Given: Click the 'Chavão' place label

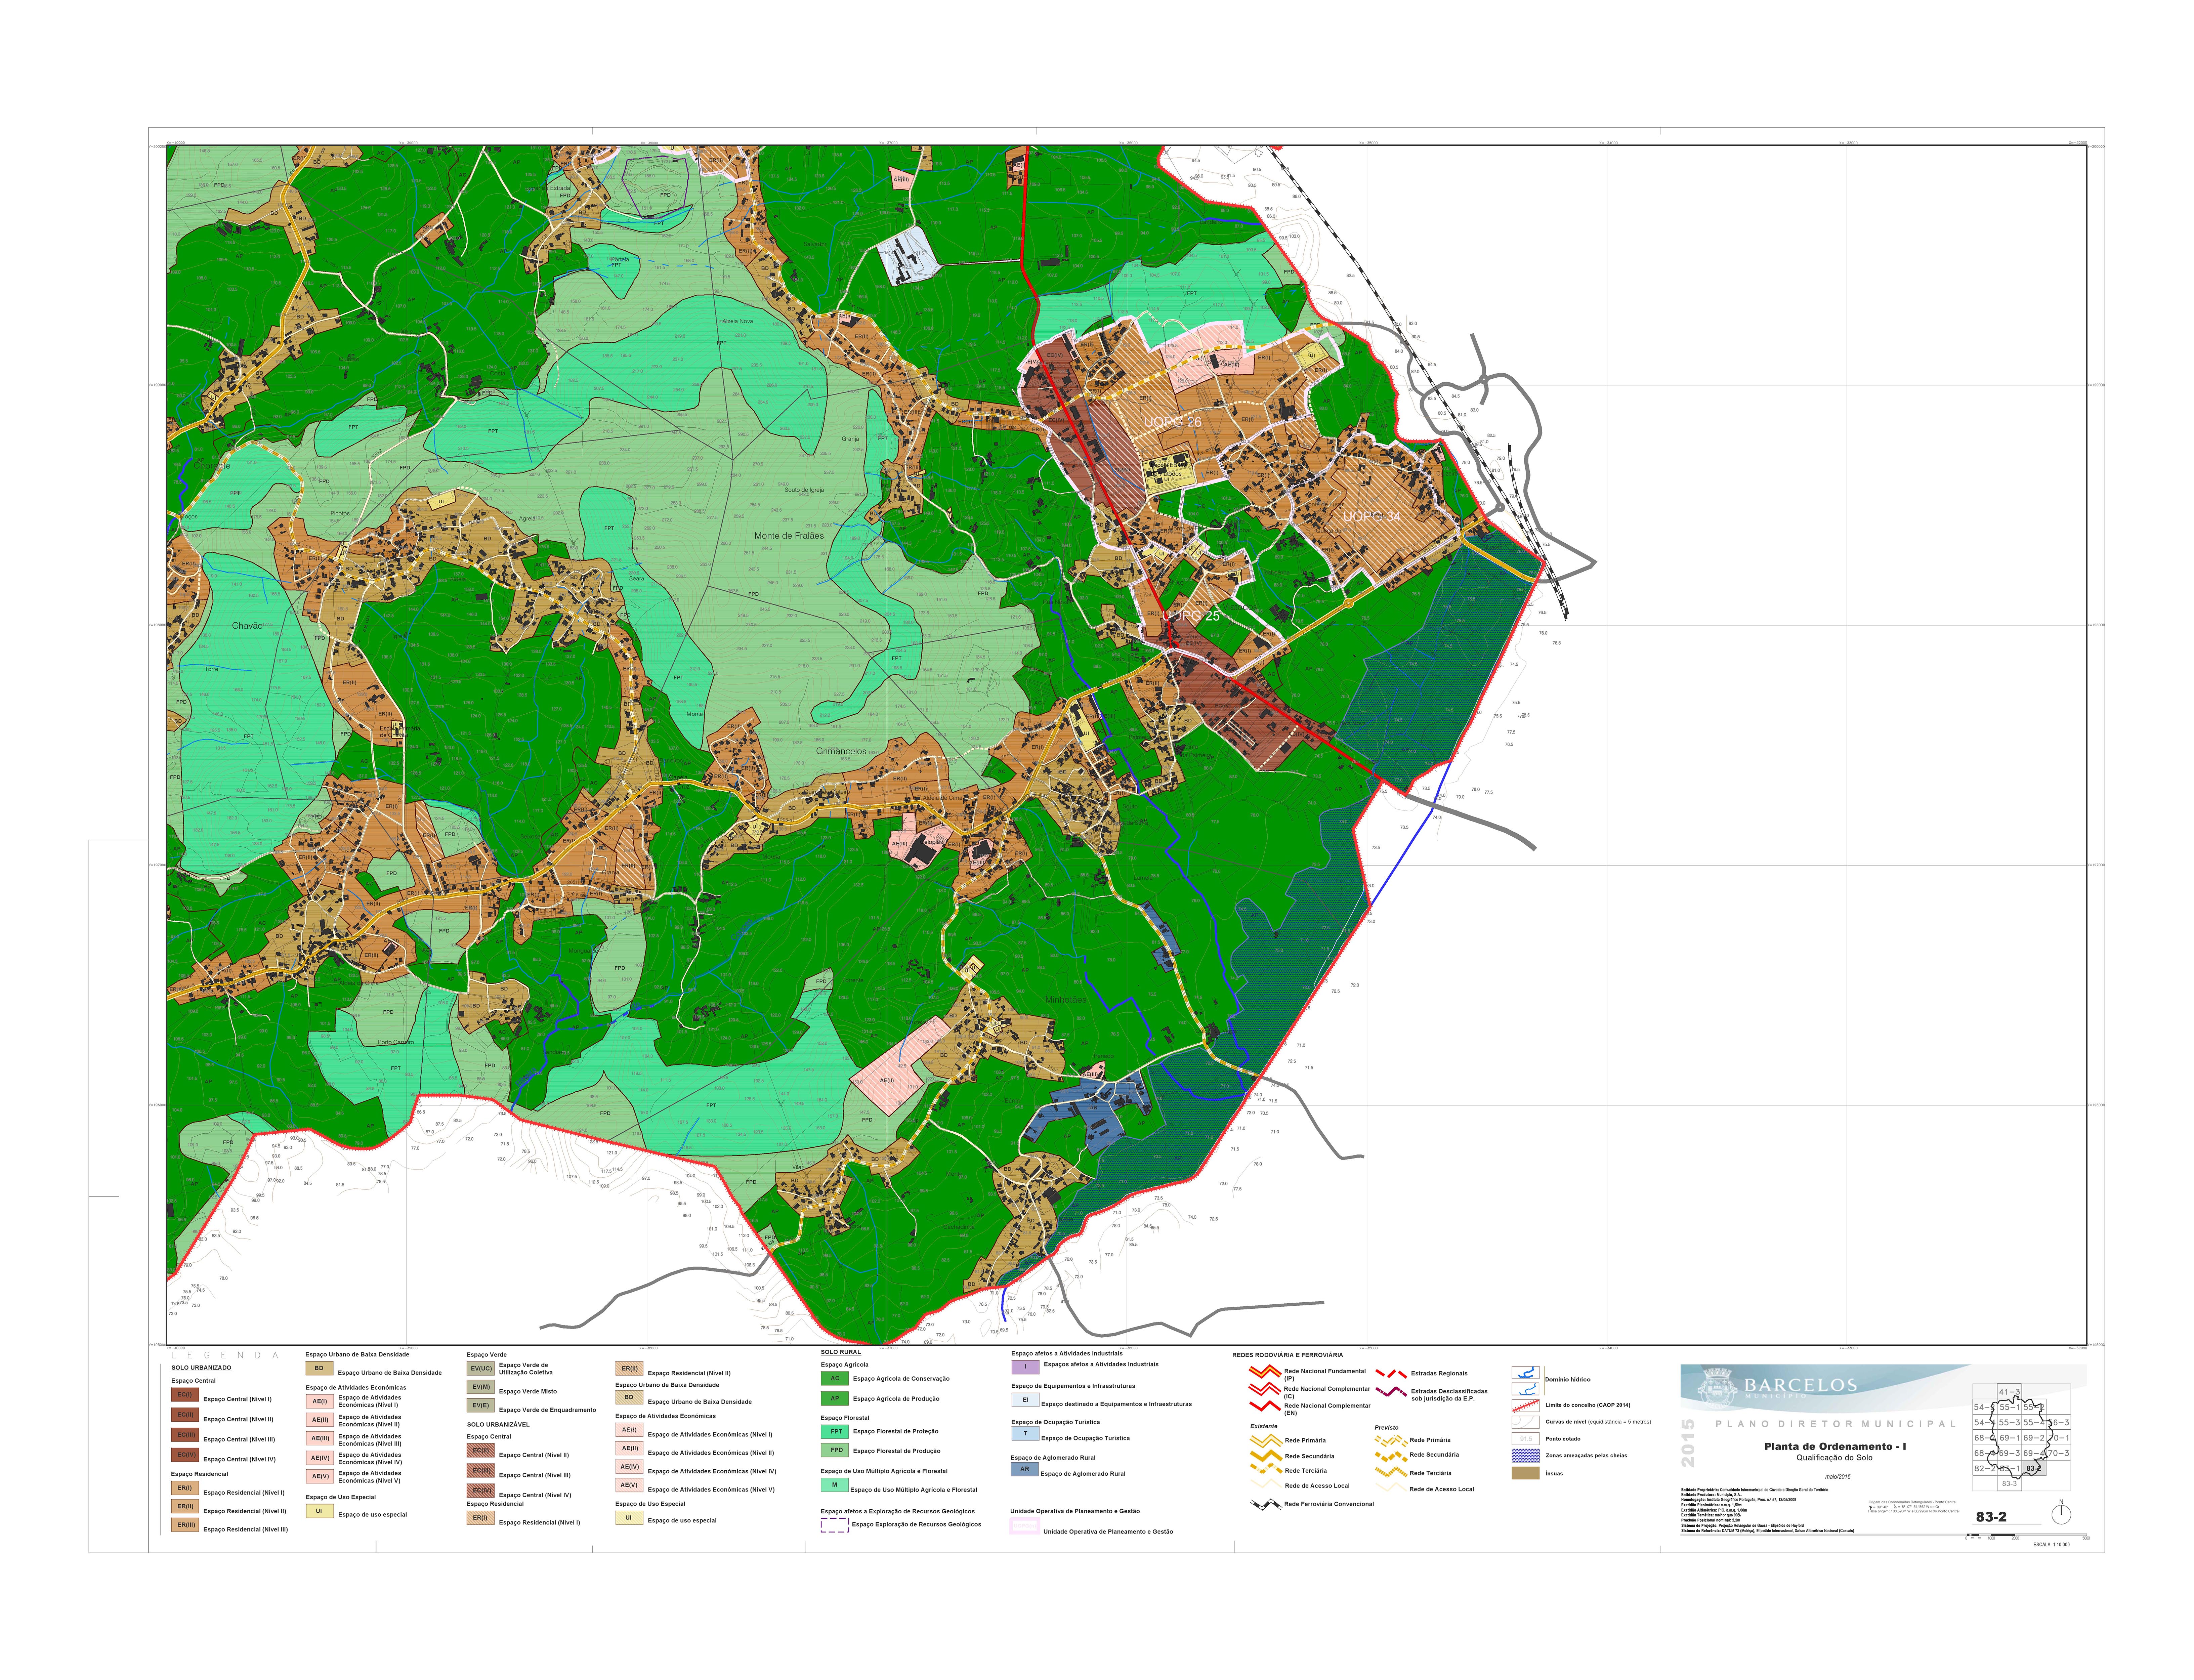Looking at the screenshot, I should (x=247, y=626).
